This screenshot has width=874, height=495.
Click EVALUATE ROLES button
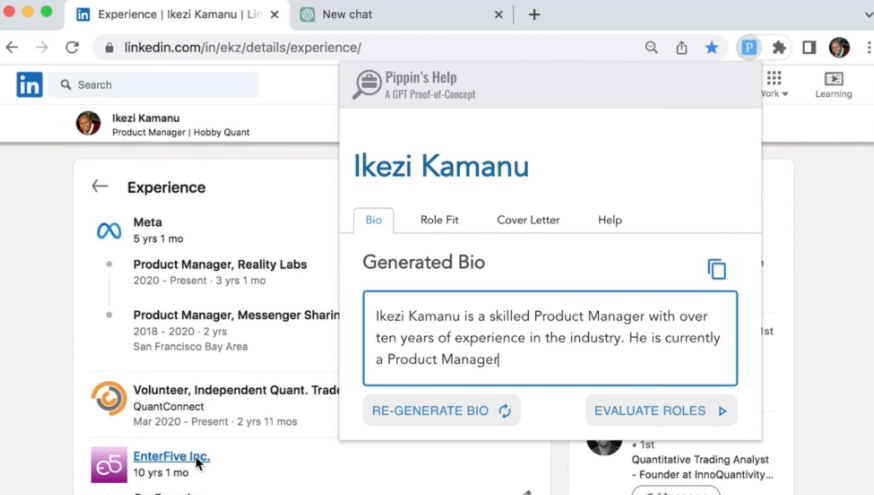[x=661, y=411]
